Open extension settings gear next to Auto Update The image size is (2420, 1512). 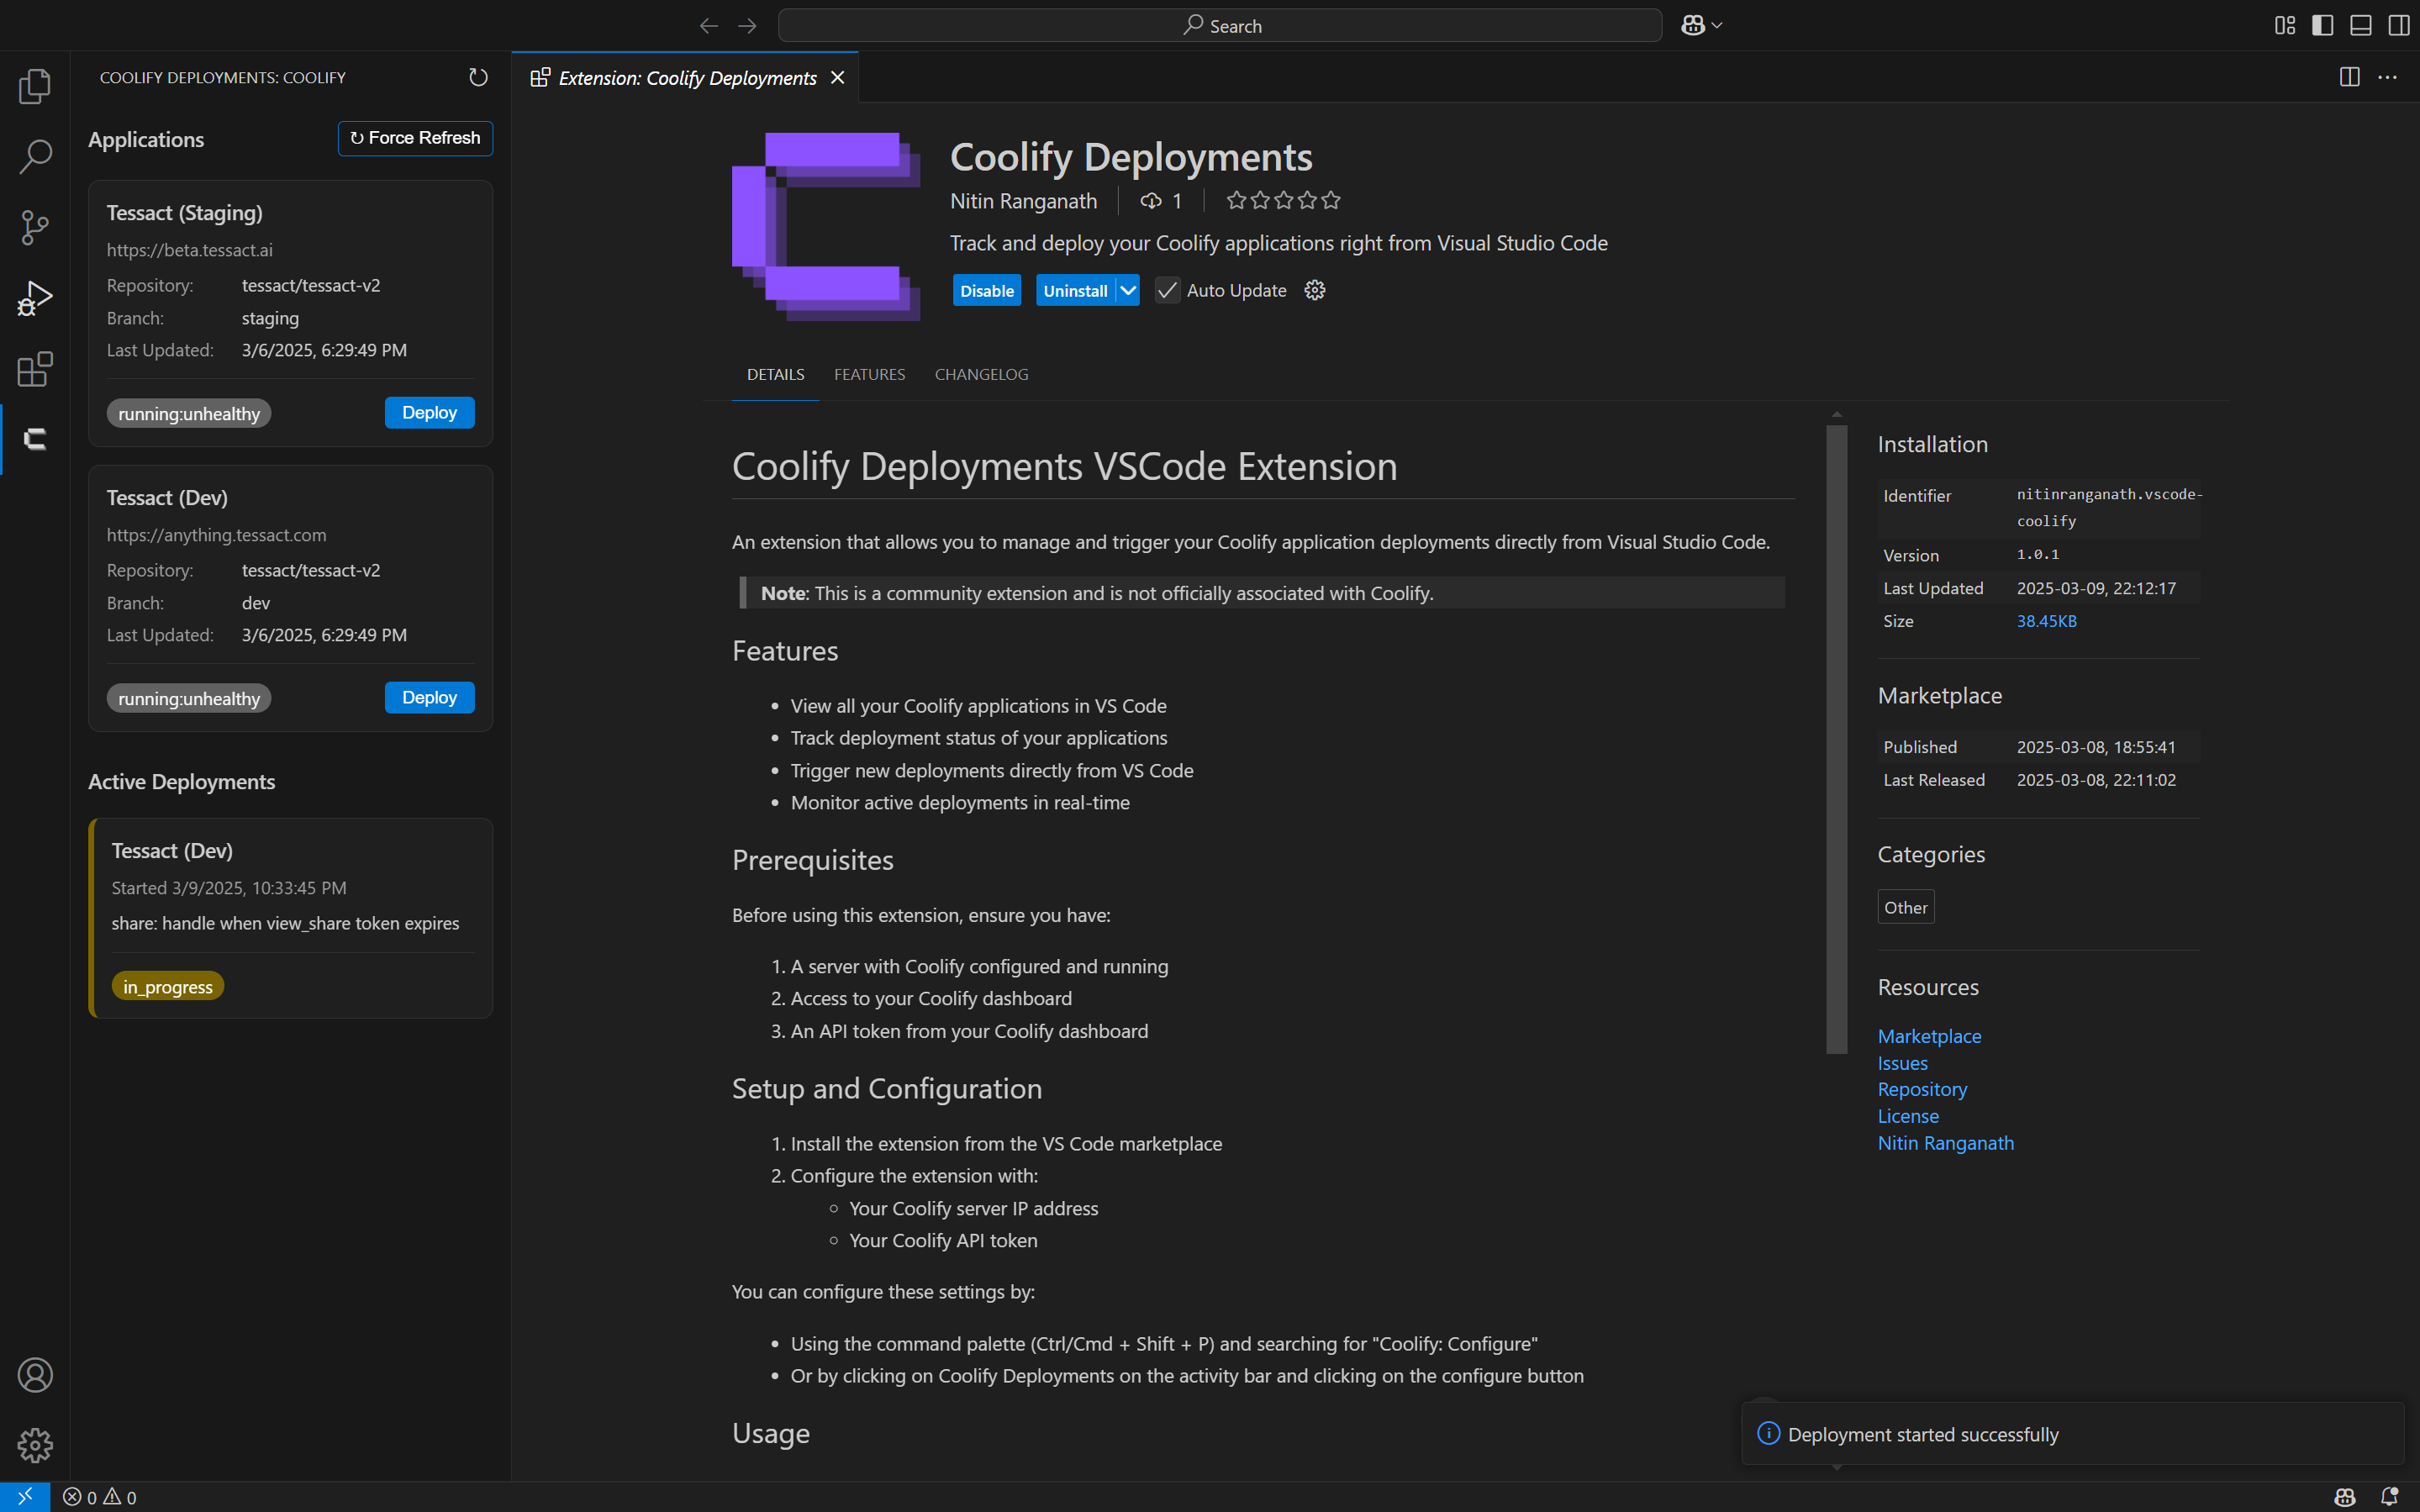tap(1314, 290)
